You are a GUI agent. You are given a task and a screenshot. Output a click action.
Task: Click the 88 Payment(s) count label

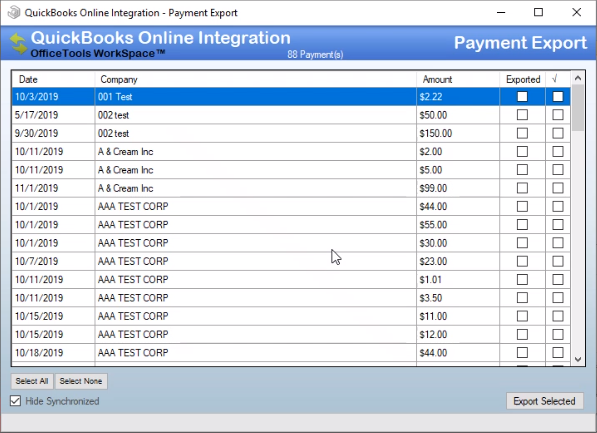[315, 54]
